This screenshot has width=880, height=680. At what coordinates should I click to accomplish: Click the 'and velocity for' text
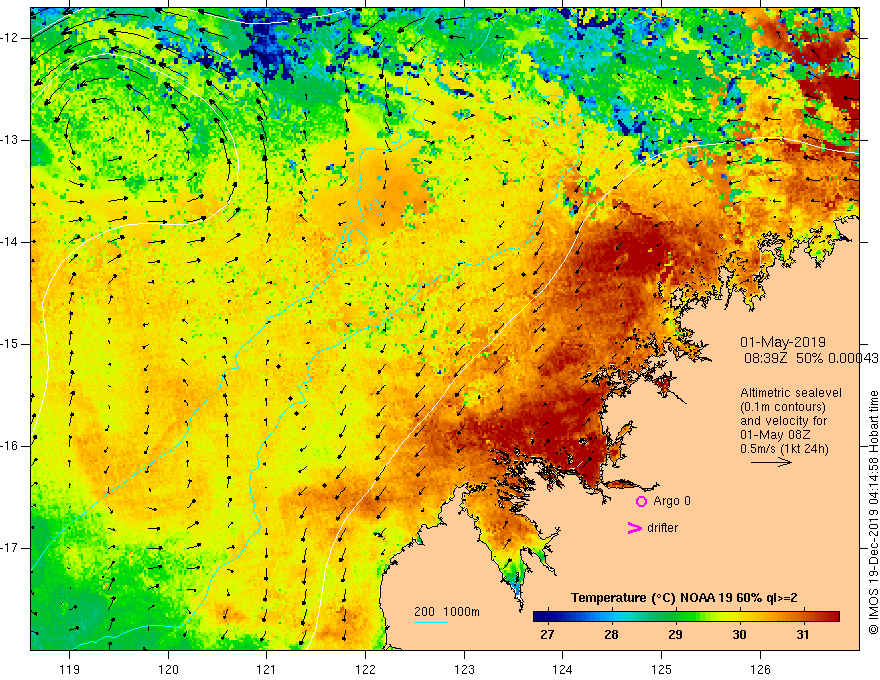tap(783, 421)
